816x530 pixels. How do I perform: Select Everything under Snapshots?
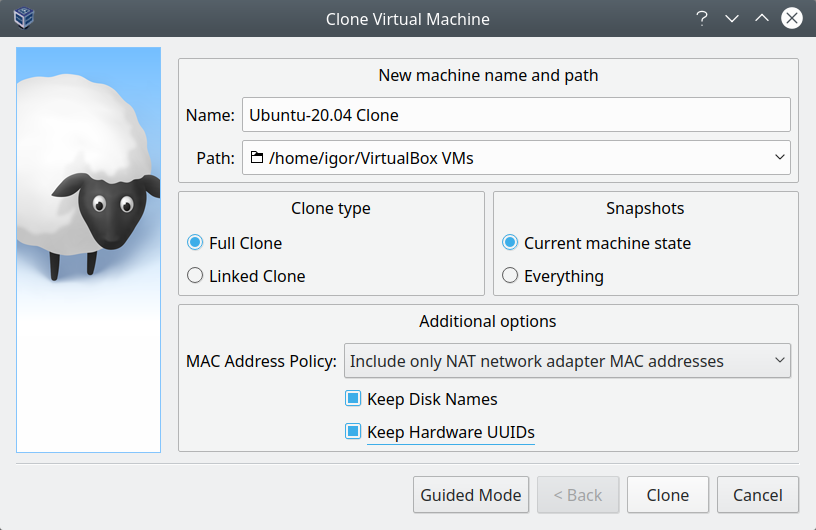(510, 276)
